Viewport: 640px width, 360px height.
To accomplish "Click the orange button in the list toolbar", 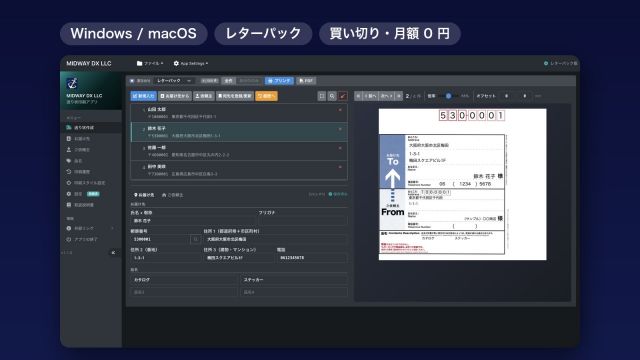I will tap(266, 96).
